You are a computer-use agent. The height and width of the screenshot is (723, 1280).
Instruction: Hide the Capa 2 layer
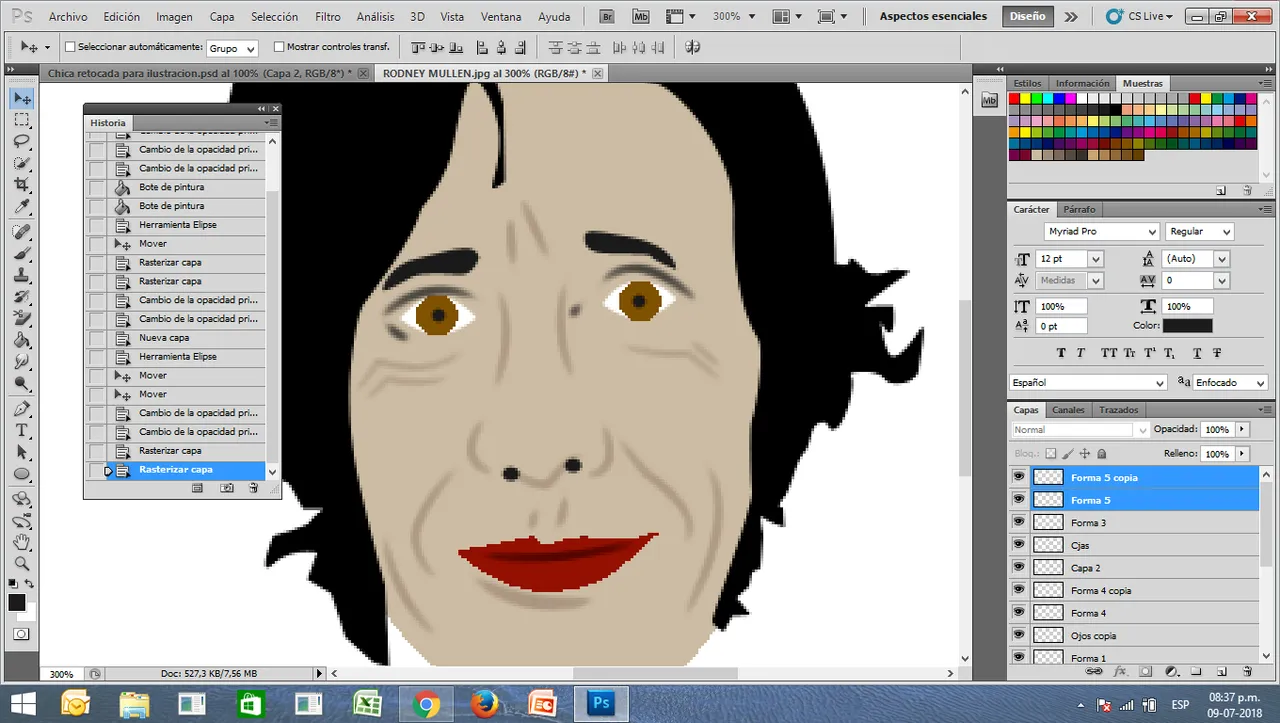(1019, 568)
